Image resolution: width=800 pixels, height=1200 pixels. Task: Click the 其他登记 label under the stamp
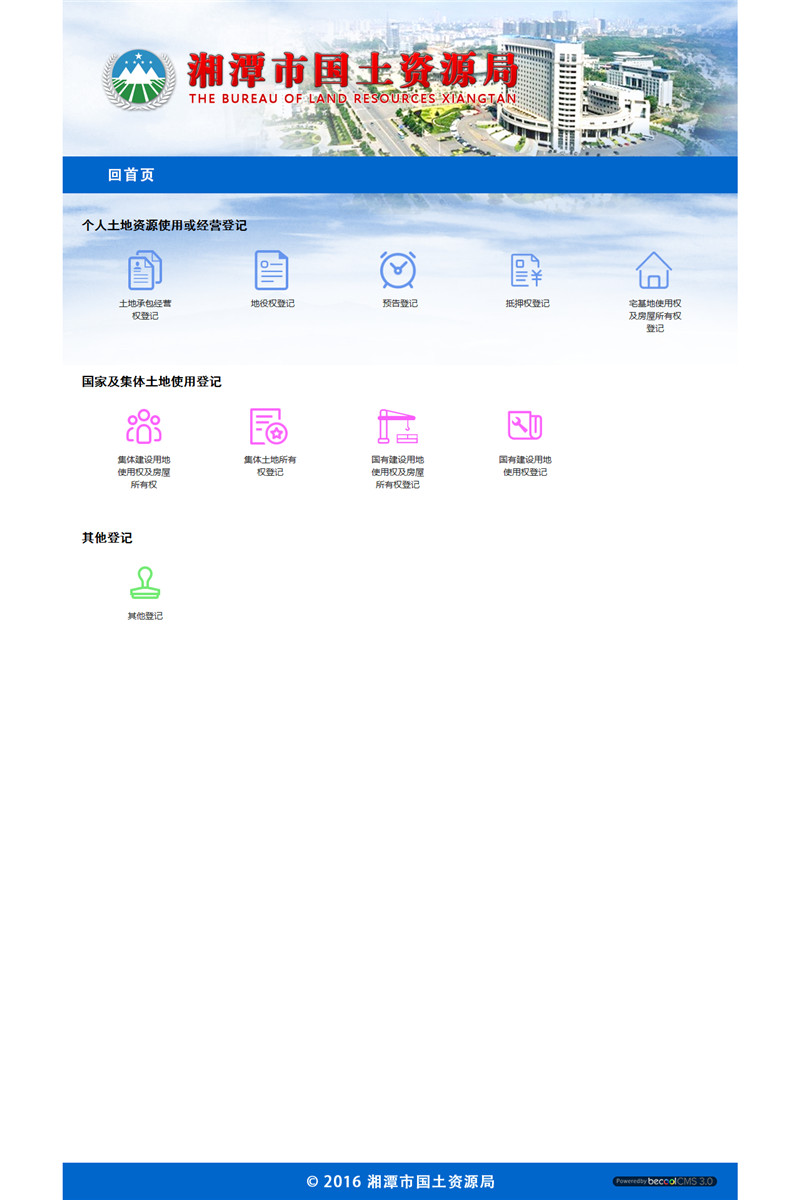[x=145, y=616]
